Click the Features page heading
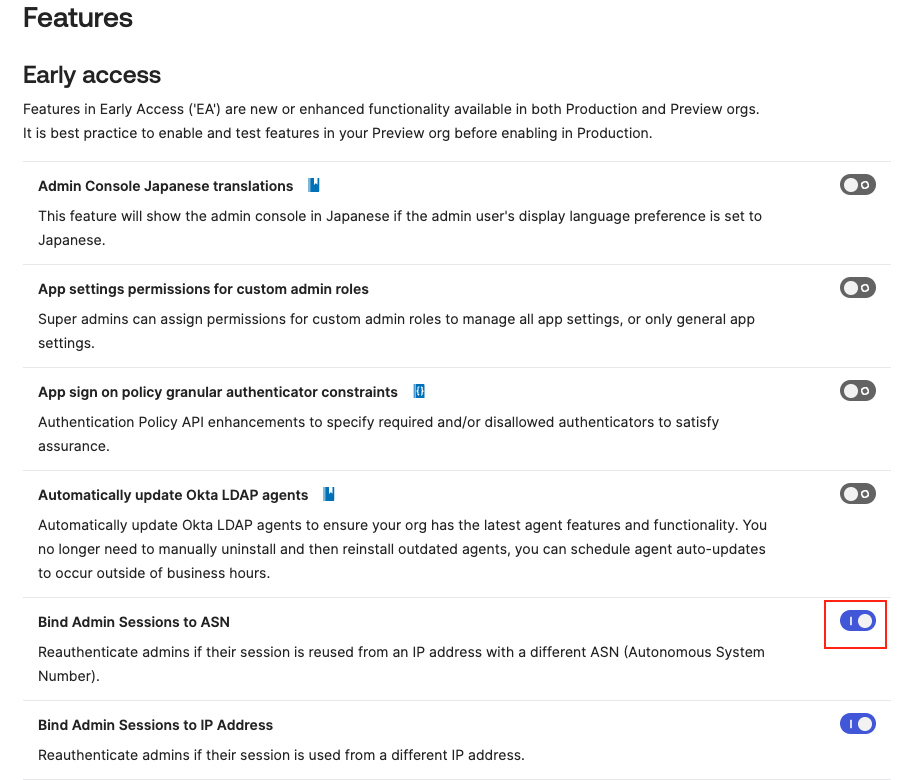The height and width of the screenshot is (780, 904). coord(78,18)
